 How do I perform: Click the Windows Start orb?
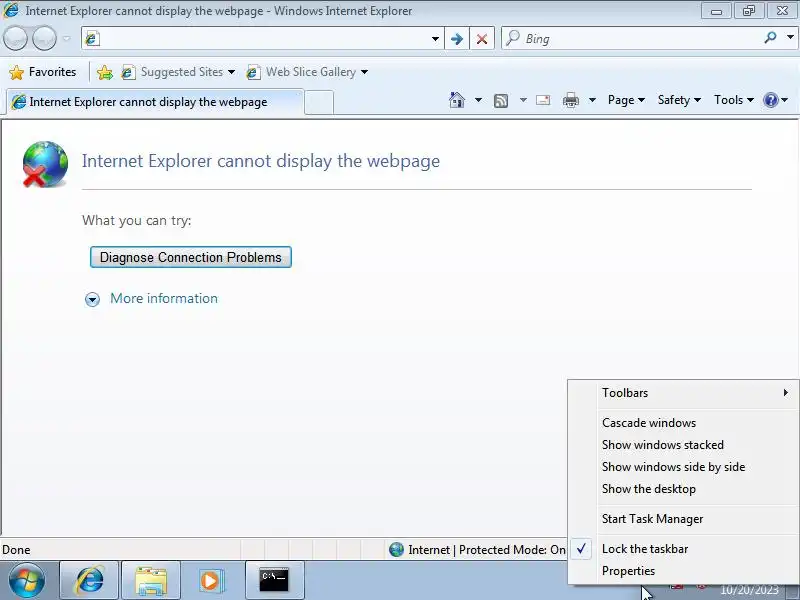click(x=27, y=581)
